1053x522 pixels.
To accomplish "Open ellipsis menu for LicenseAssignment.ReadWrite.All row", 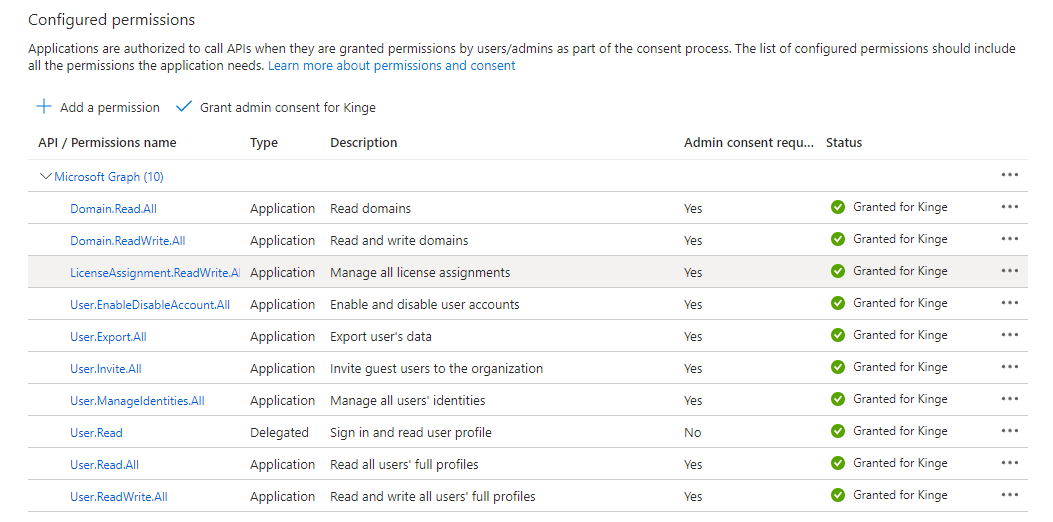I will [1009, 271].
